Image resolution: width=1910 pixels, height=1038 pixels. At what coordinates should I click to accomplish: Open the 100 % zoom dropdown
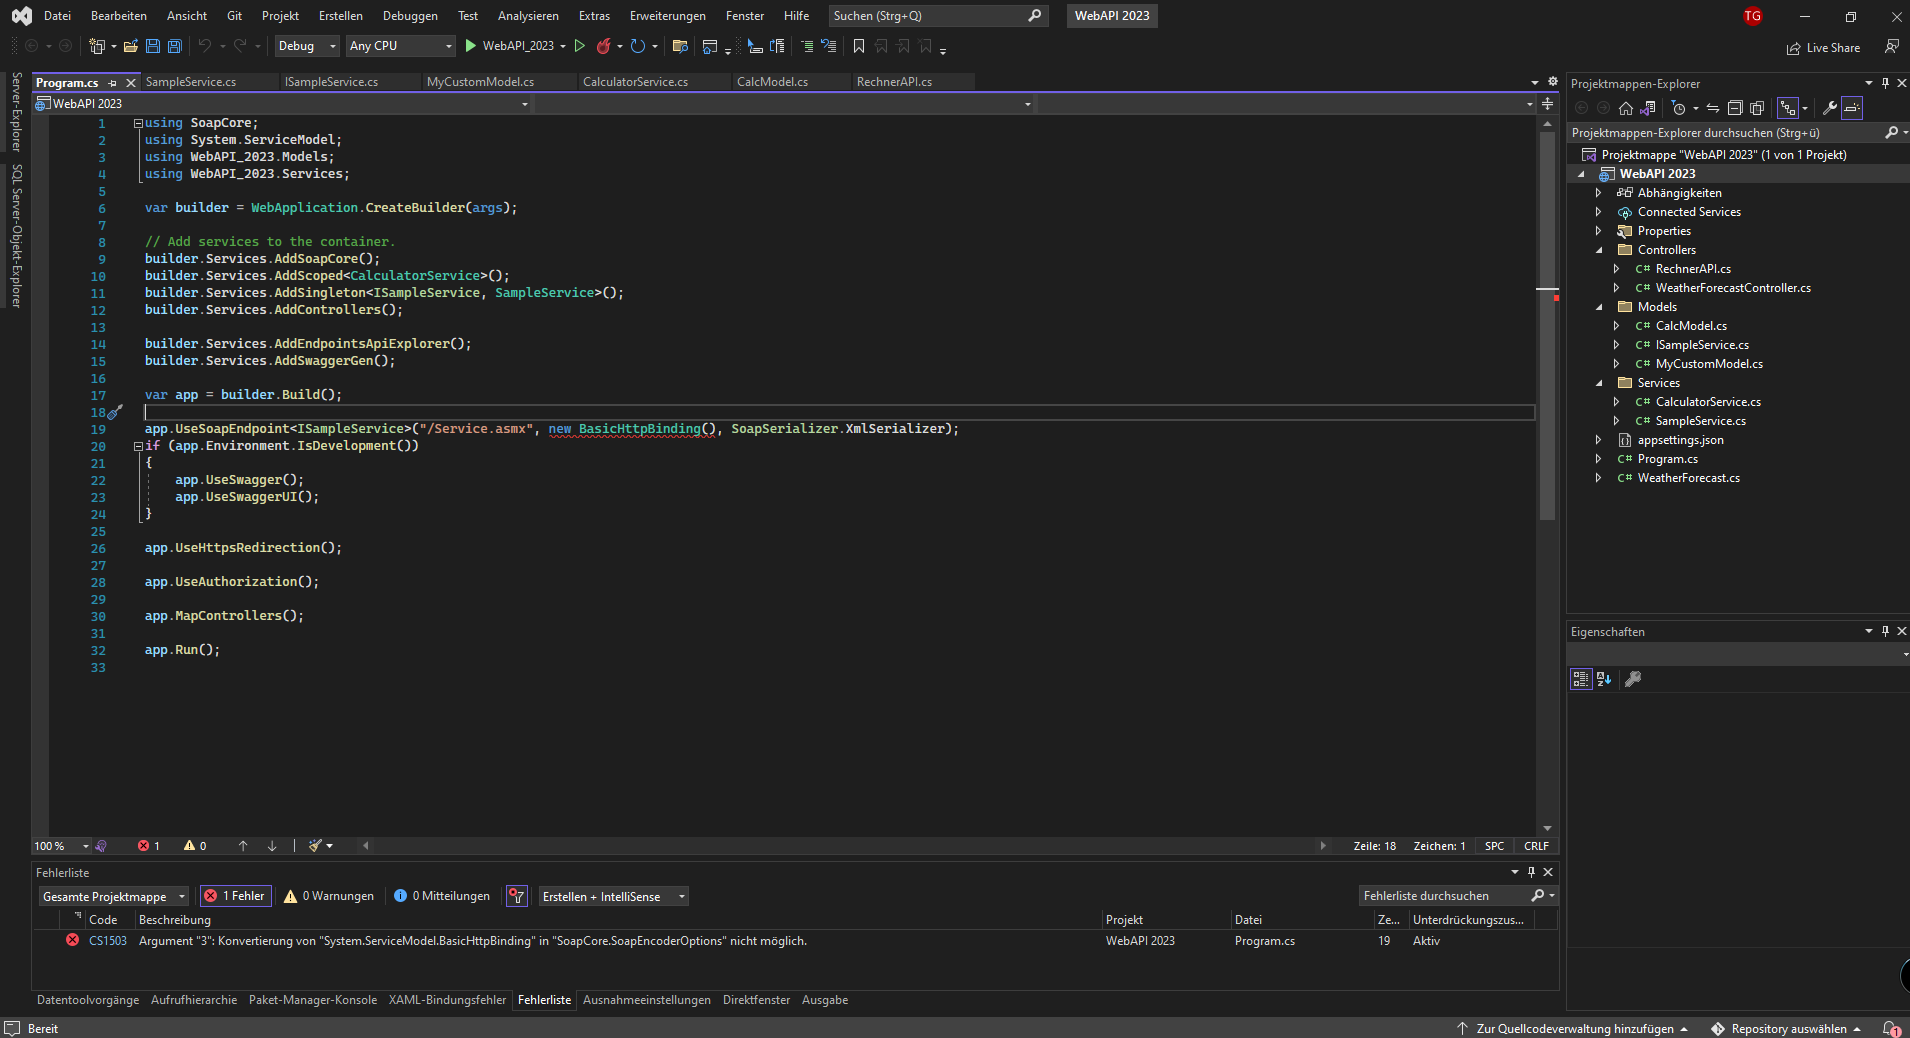click(x=61, y=846)
